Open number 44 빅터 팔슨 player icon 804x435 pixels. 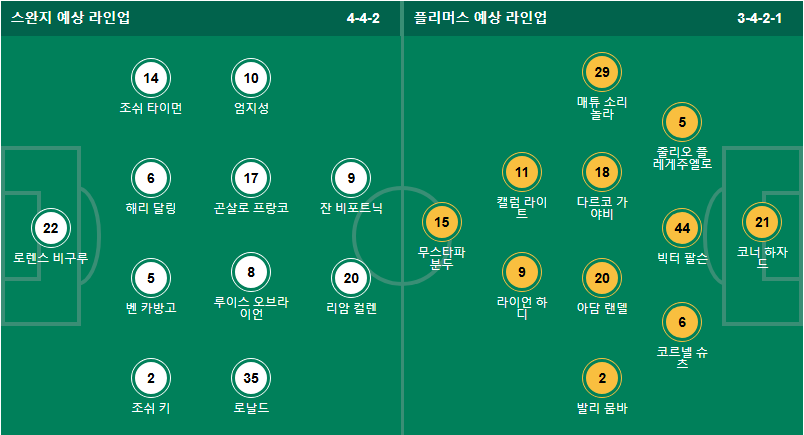point(682,228)
